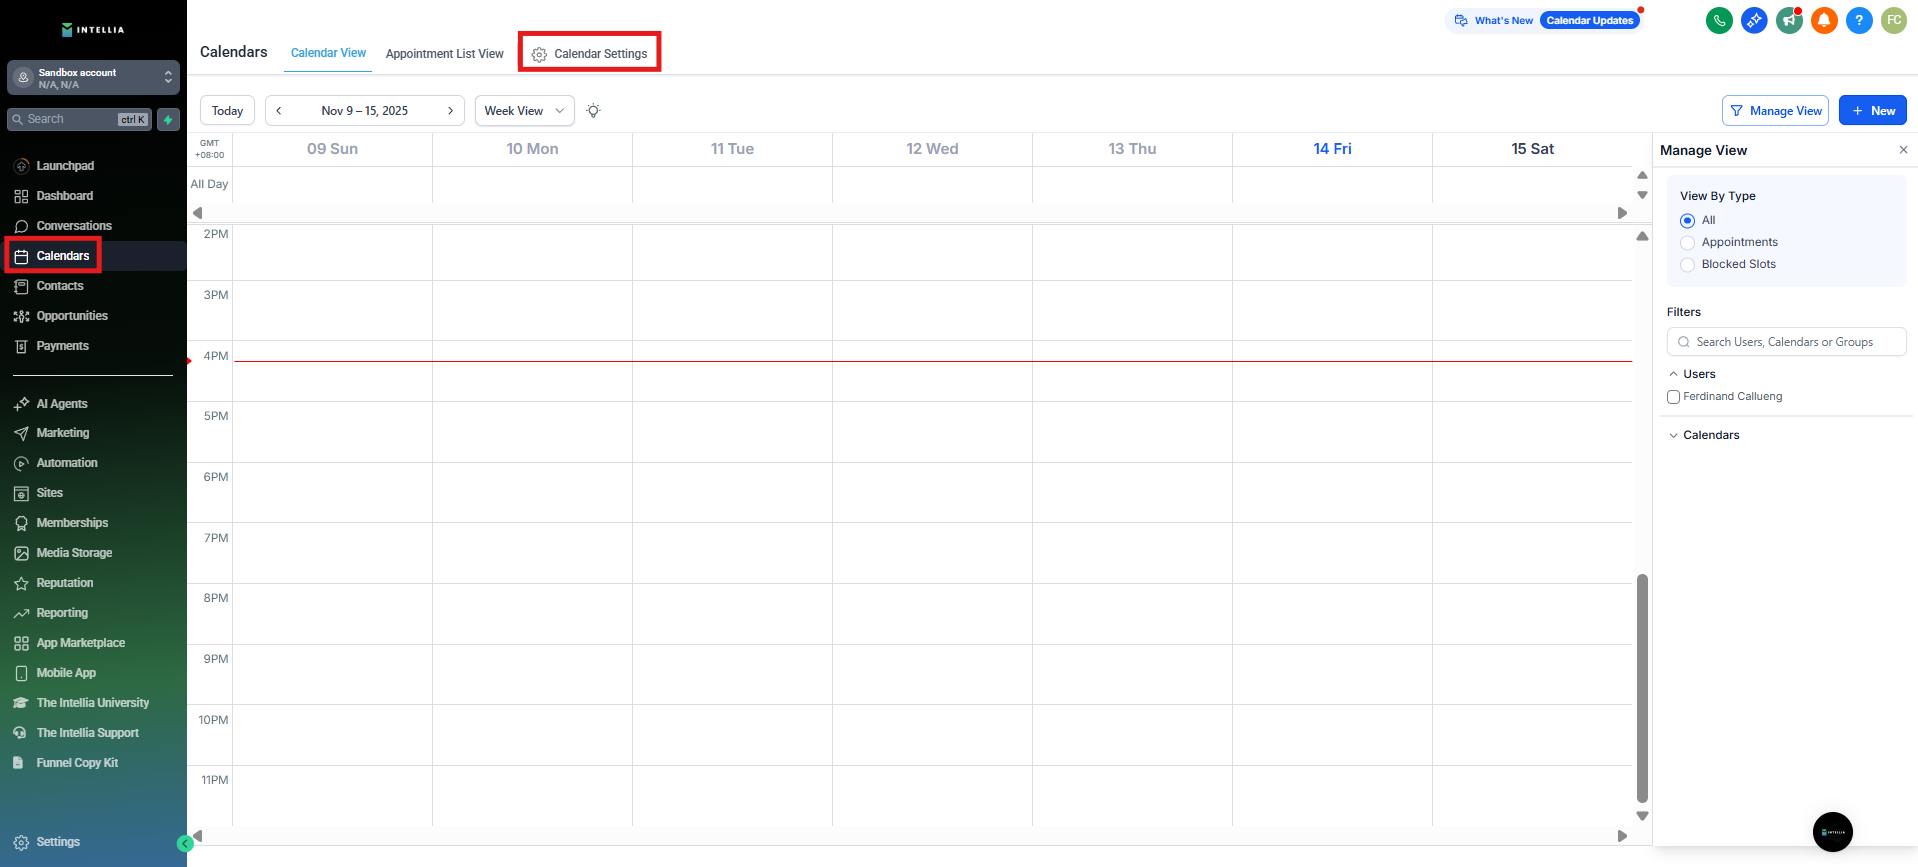Go to next week arrow
The width and height of the screenshot is (1918, 867).
click(x=450, y=111)
